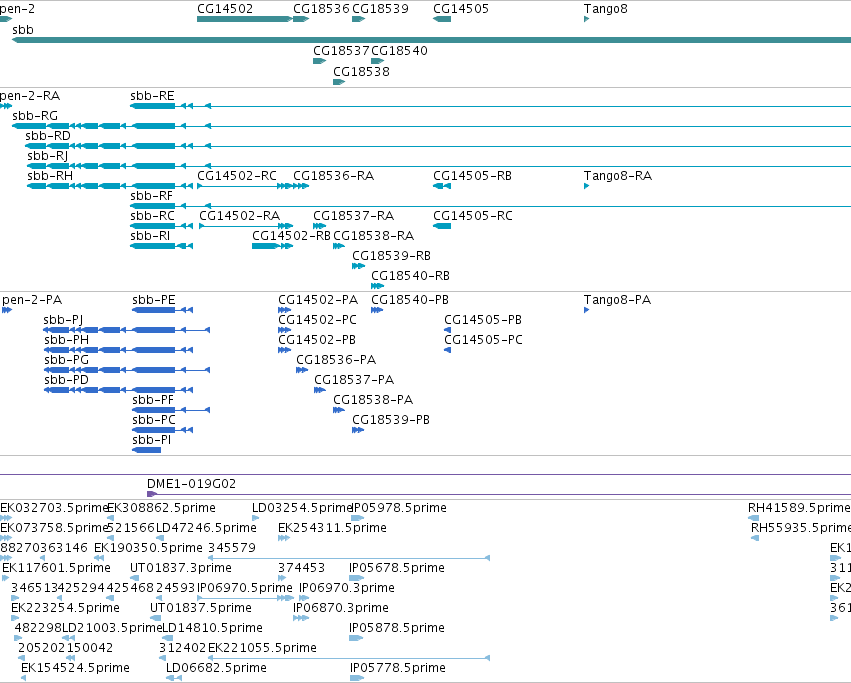Select the CG18539-PB protein label

pyautogui.click(x=391, y=420)
